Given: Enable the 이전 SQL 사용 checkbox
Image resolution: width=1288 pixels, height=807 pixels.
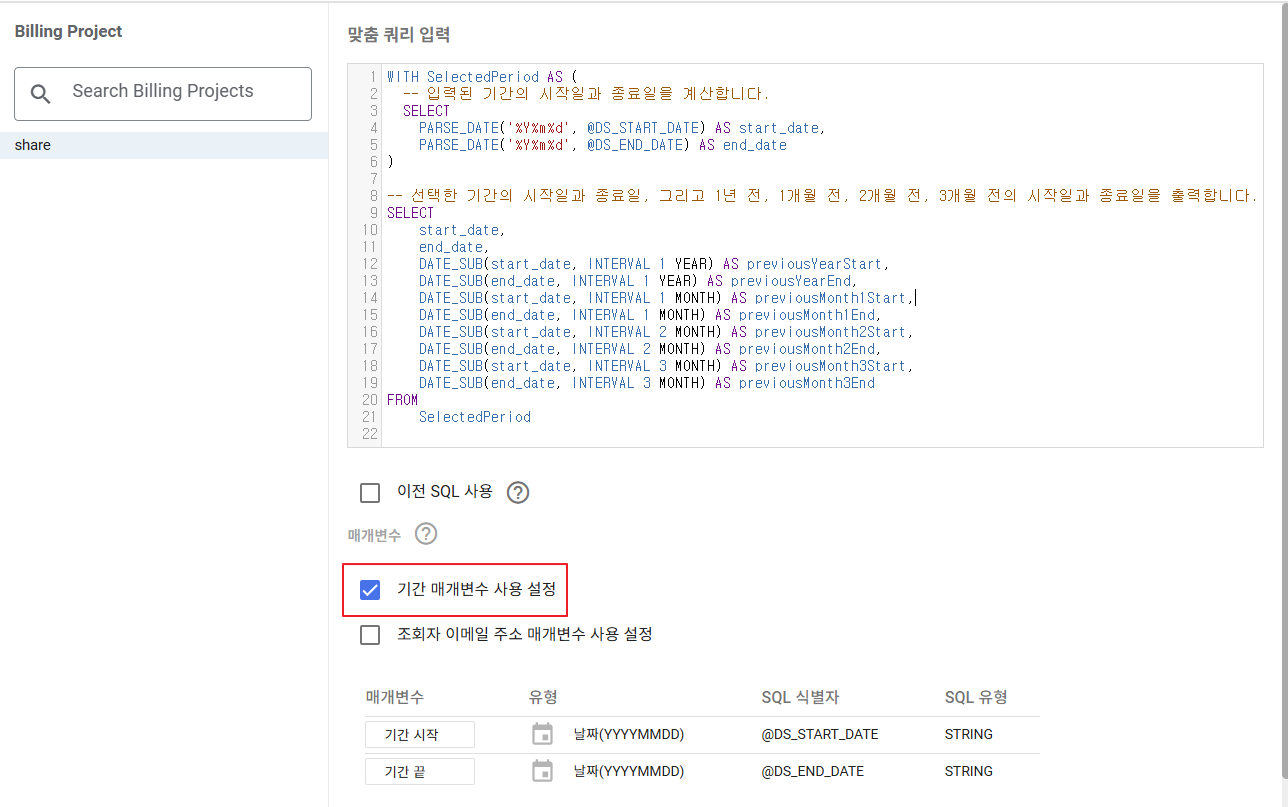Looking at the screenshot, I should (x=370, y=492).
